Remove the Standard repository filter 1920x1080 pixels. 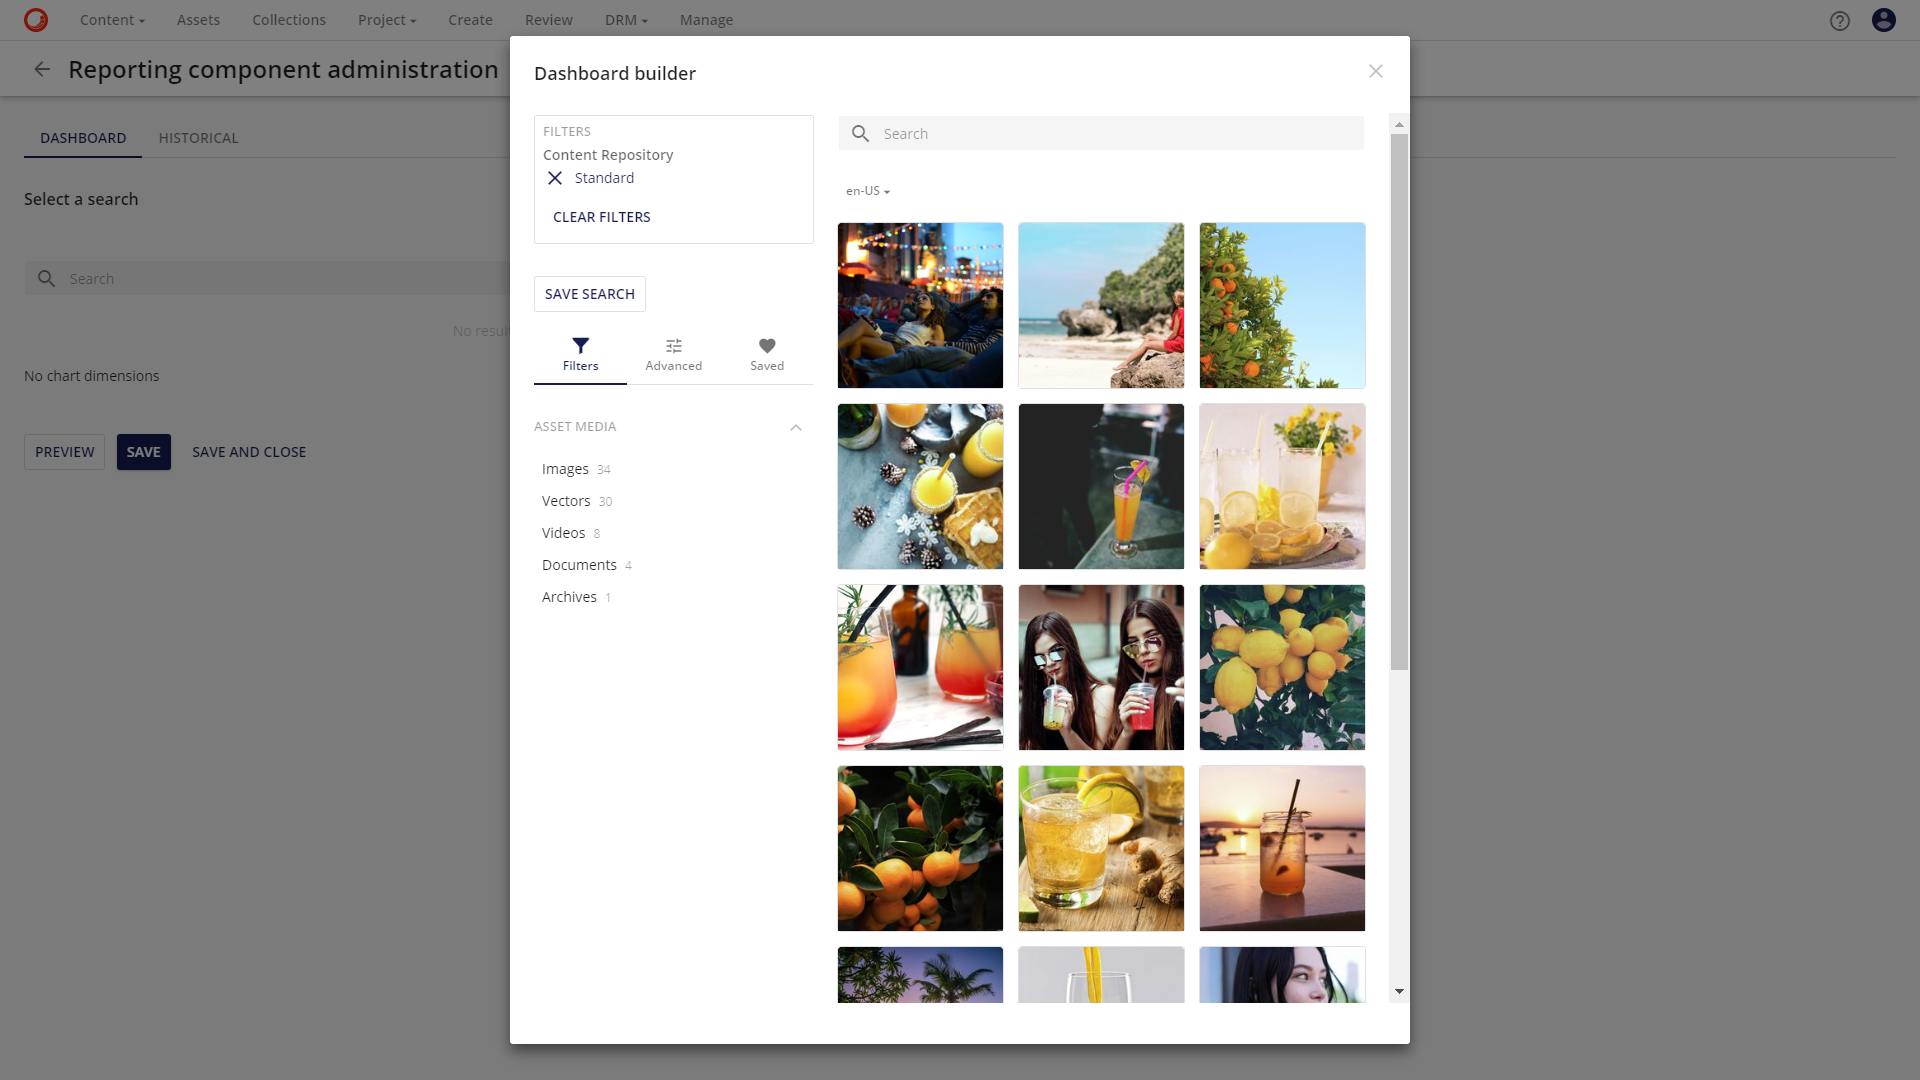(x=555, y=178)
